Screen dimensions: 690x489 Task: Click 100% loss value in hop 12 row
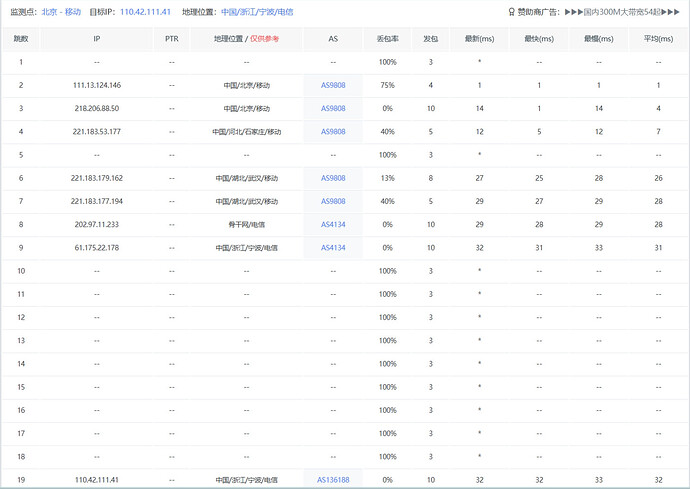coord(388,317)
